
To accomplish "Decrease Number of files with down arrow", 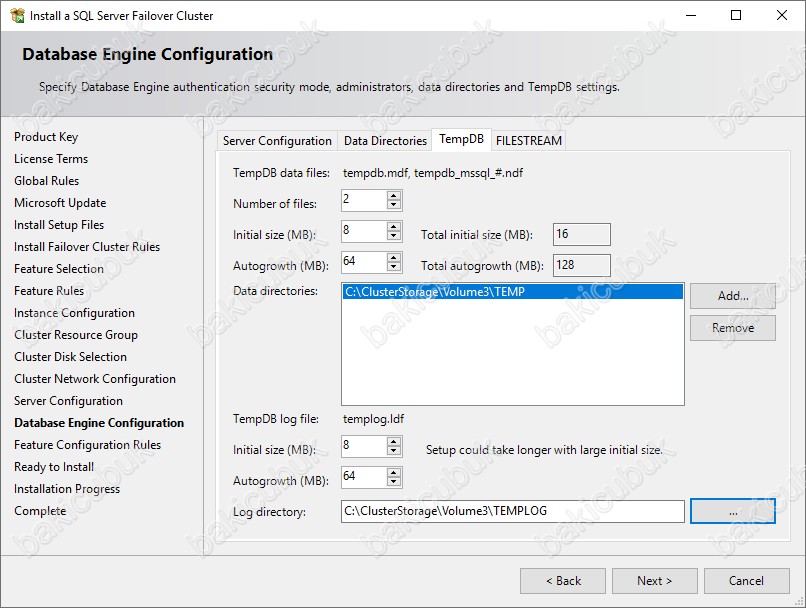I will coord(394,205).
